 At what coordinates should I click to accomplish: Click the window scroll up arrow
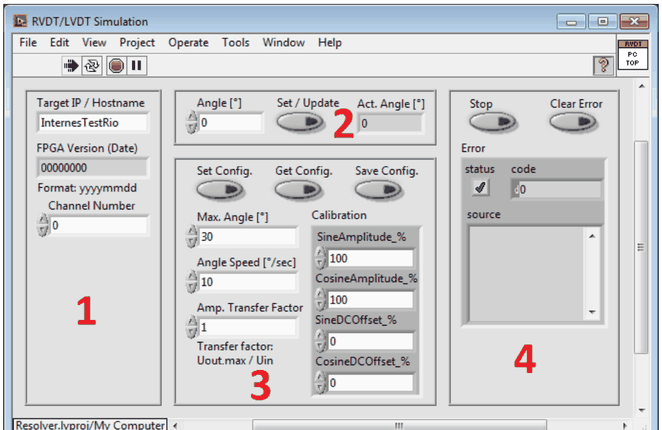coord(641,87)
